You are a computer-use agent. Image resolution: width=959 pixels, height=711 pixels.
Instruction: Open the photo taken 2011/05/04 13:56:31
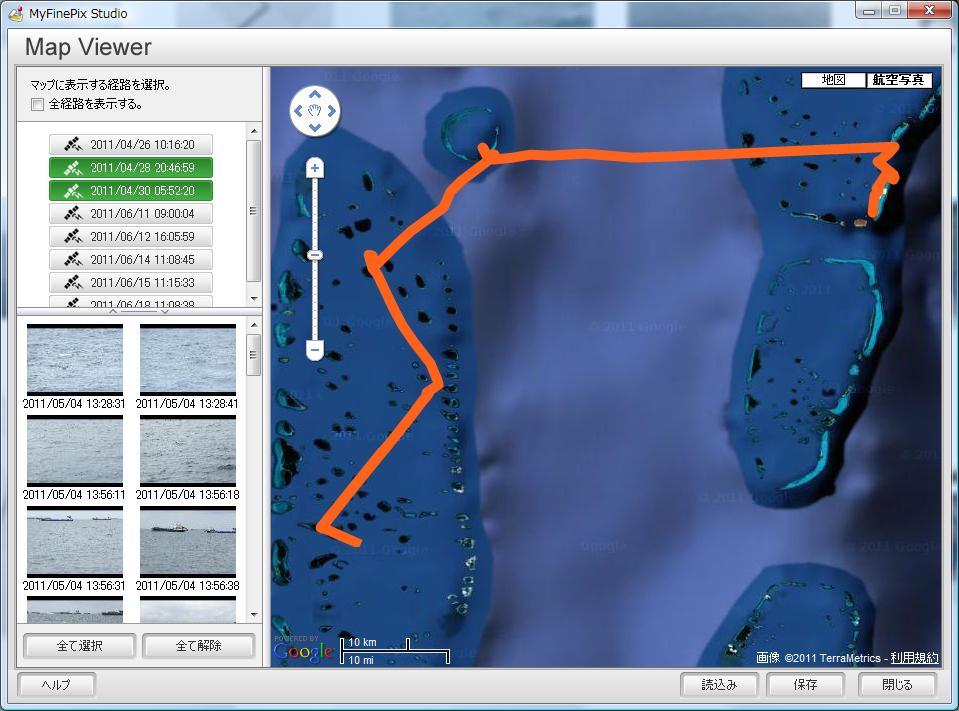tap(75, 542)
